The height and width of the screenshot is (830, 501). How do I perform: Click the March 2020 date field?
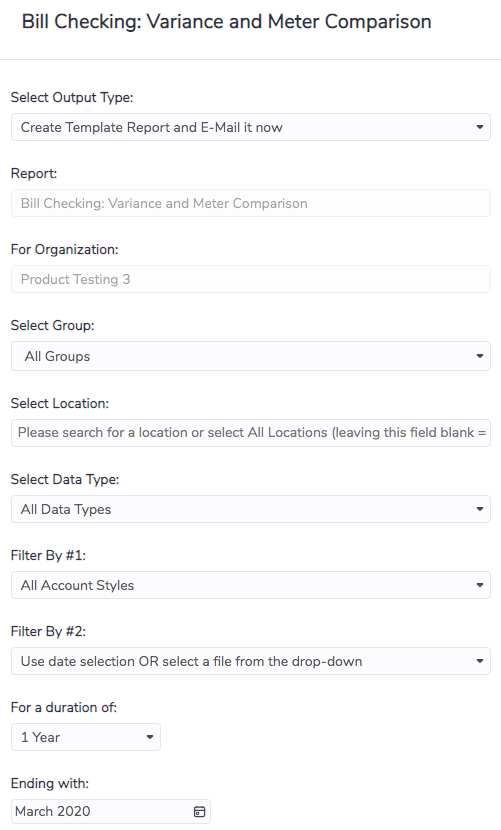coord(111,811)
